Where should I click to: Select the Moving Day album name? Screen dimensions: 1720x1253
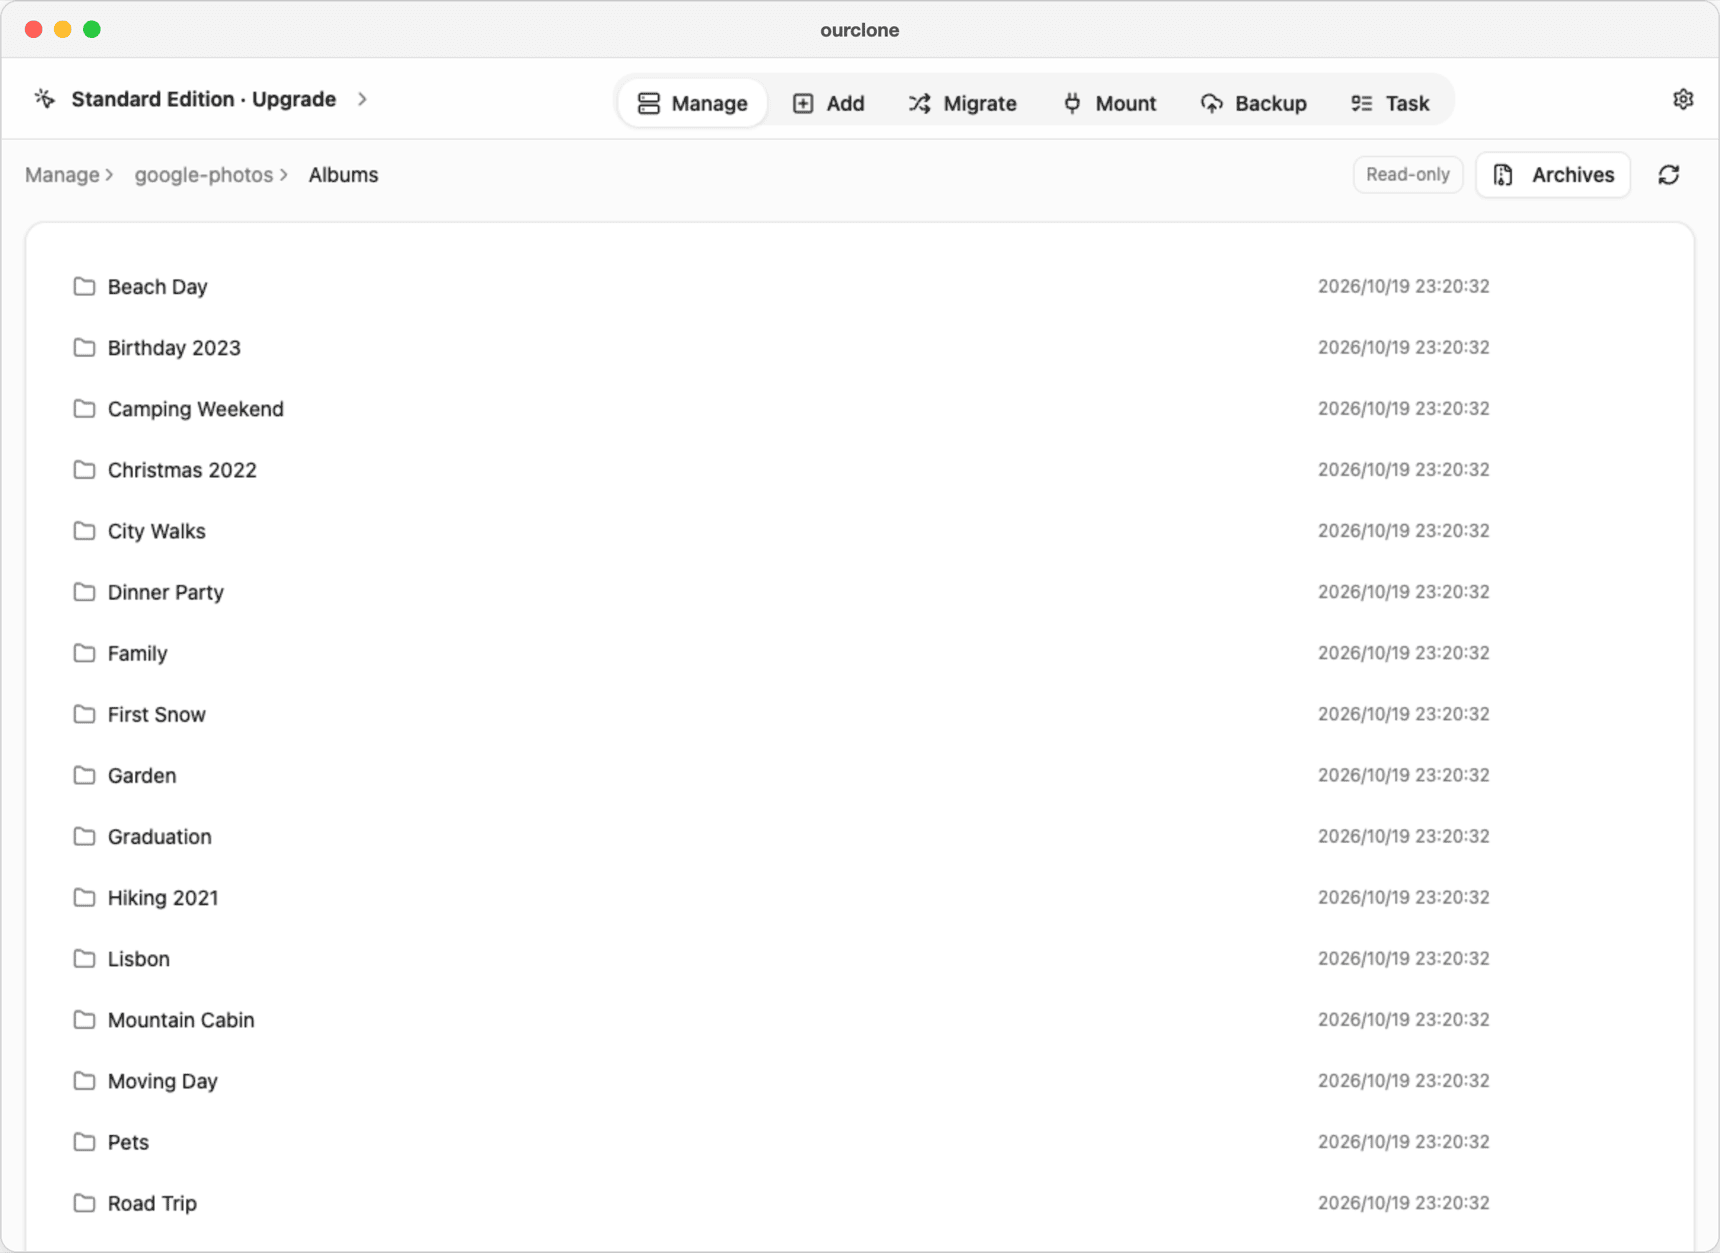click(163, 1081)
